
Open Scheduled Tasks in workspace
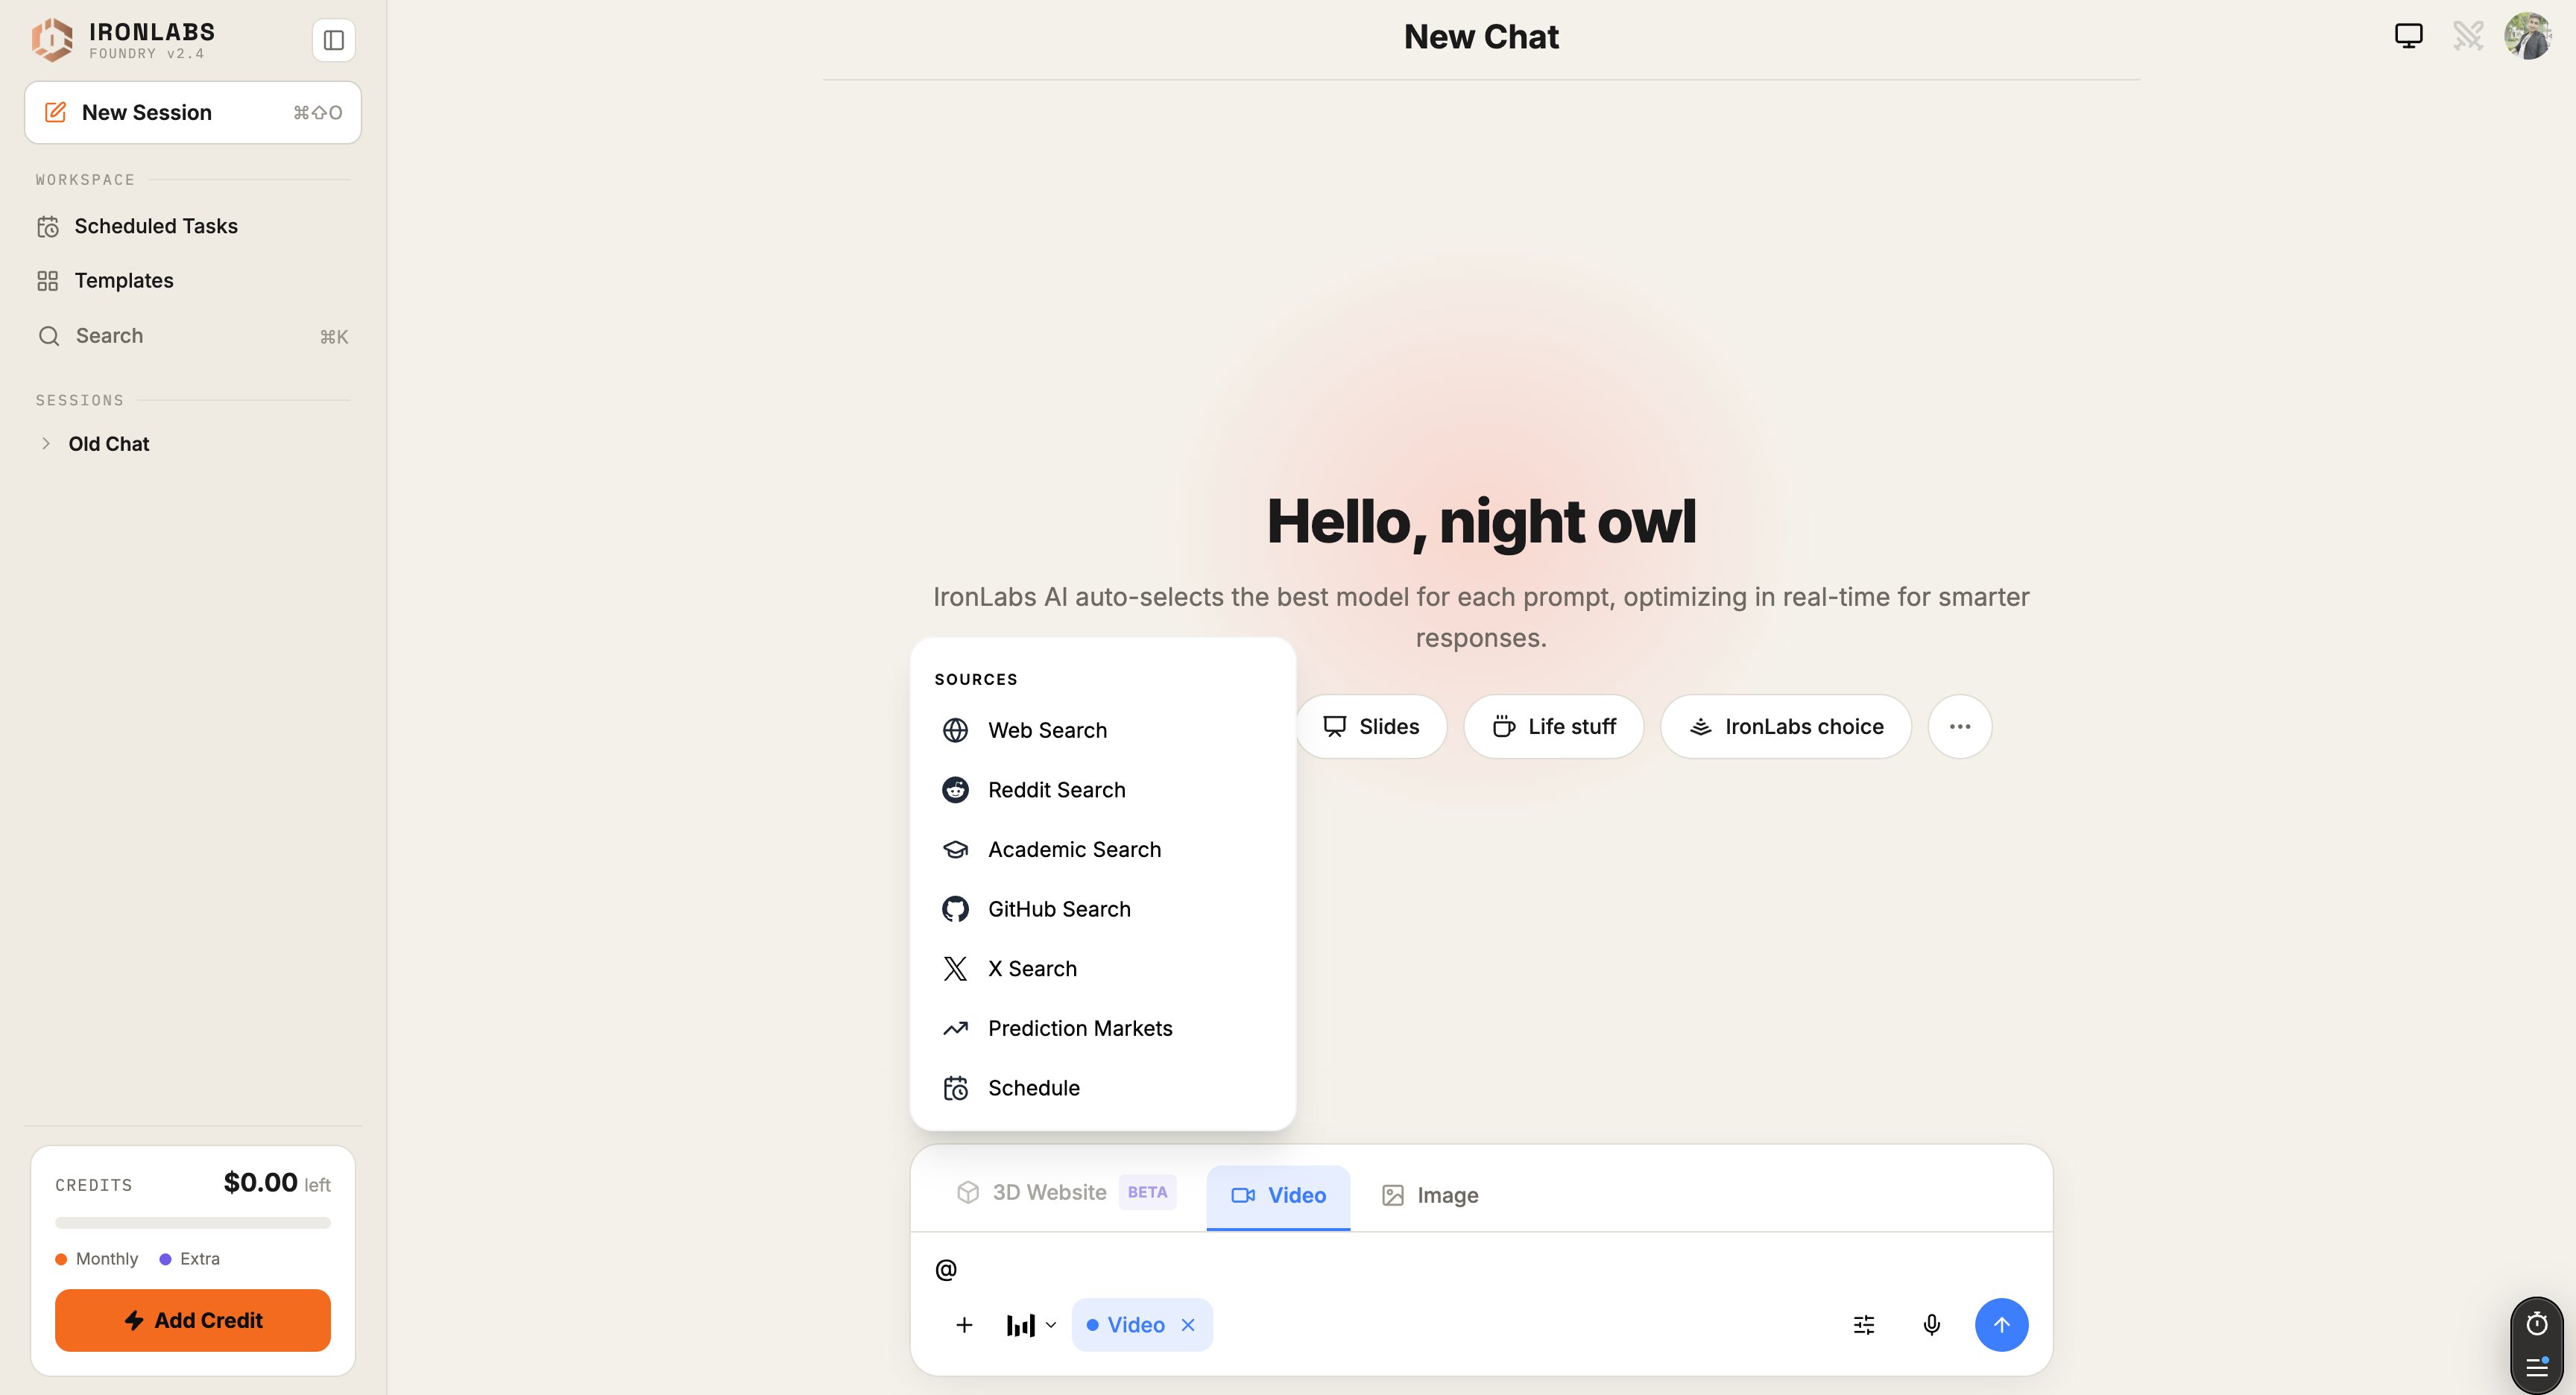pyautogui.click(x=193, y=226)
